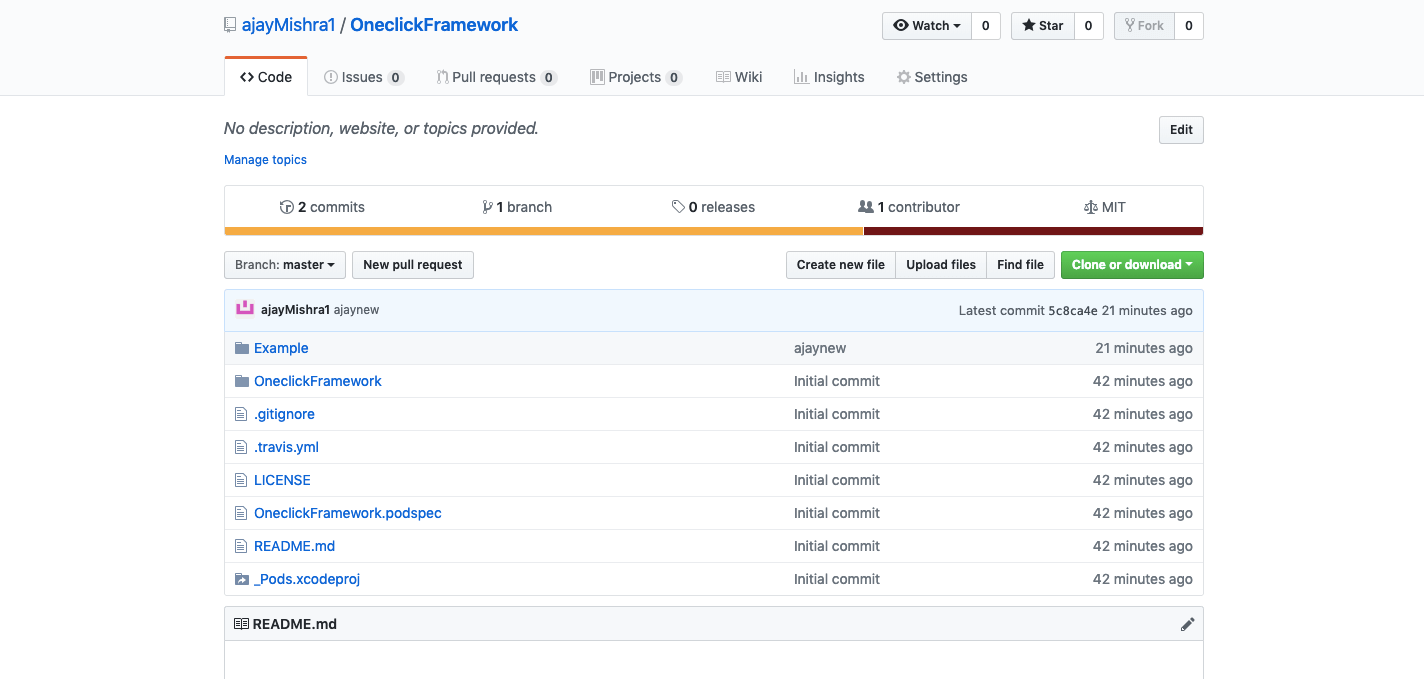Click the license scale icon beside MIT
1424x679 pixels.
click(x=1091, y=207)
